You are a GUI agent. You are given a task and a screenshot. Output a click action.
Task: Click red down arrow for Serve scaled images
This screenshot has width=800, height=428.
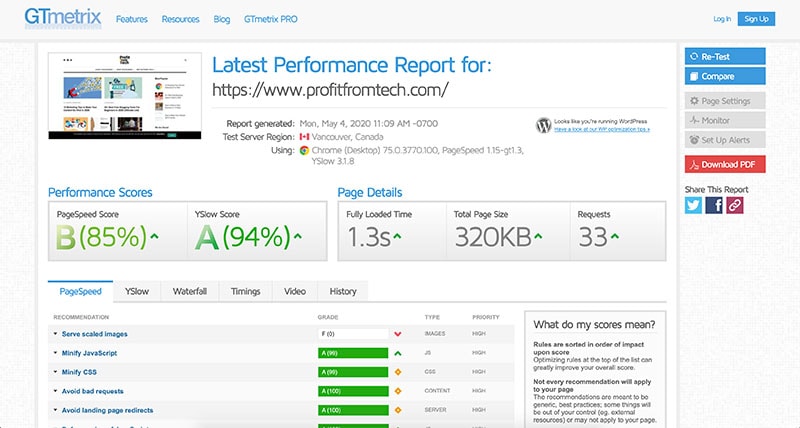[397, 334]
